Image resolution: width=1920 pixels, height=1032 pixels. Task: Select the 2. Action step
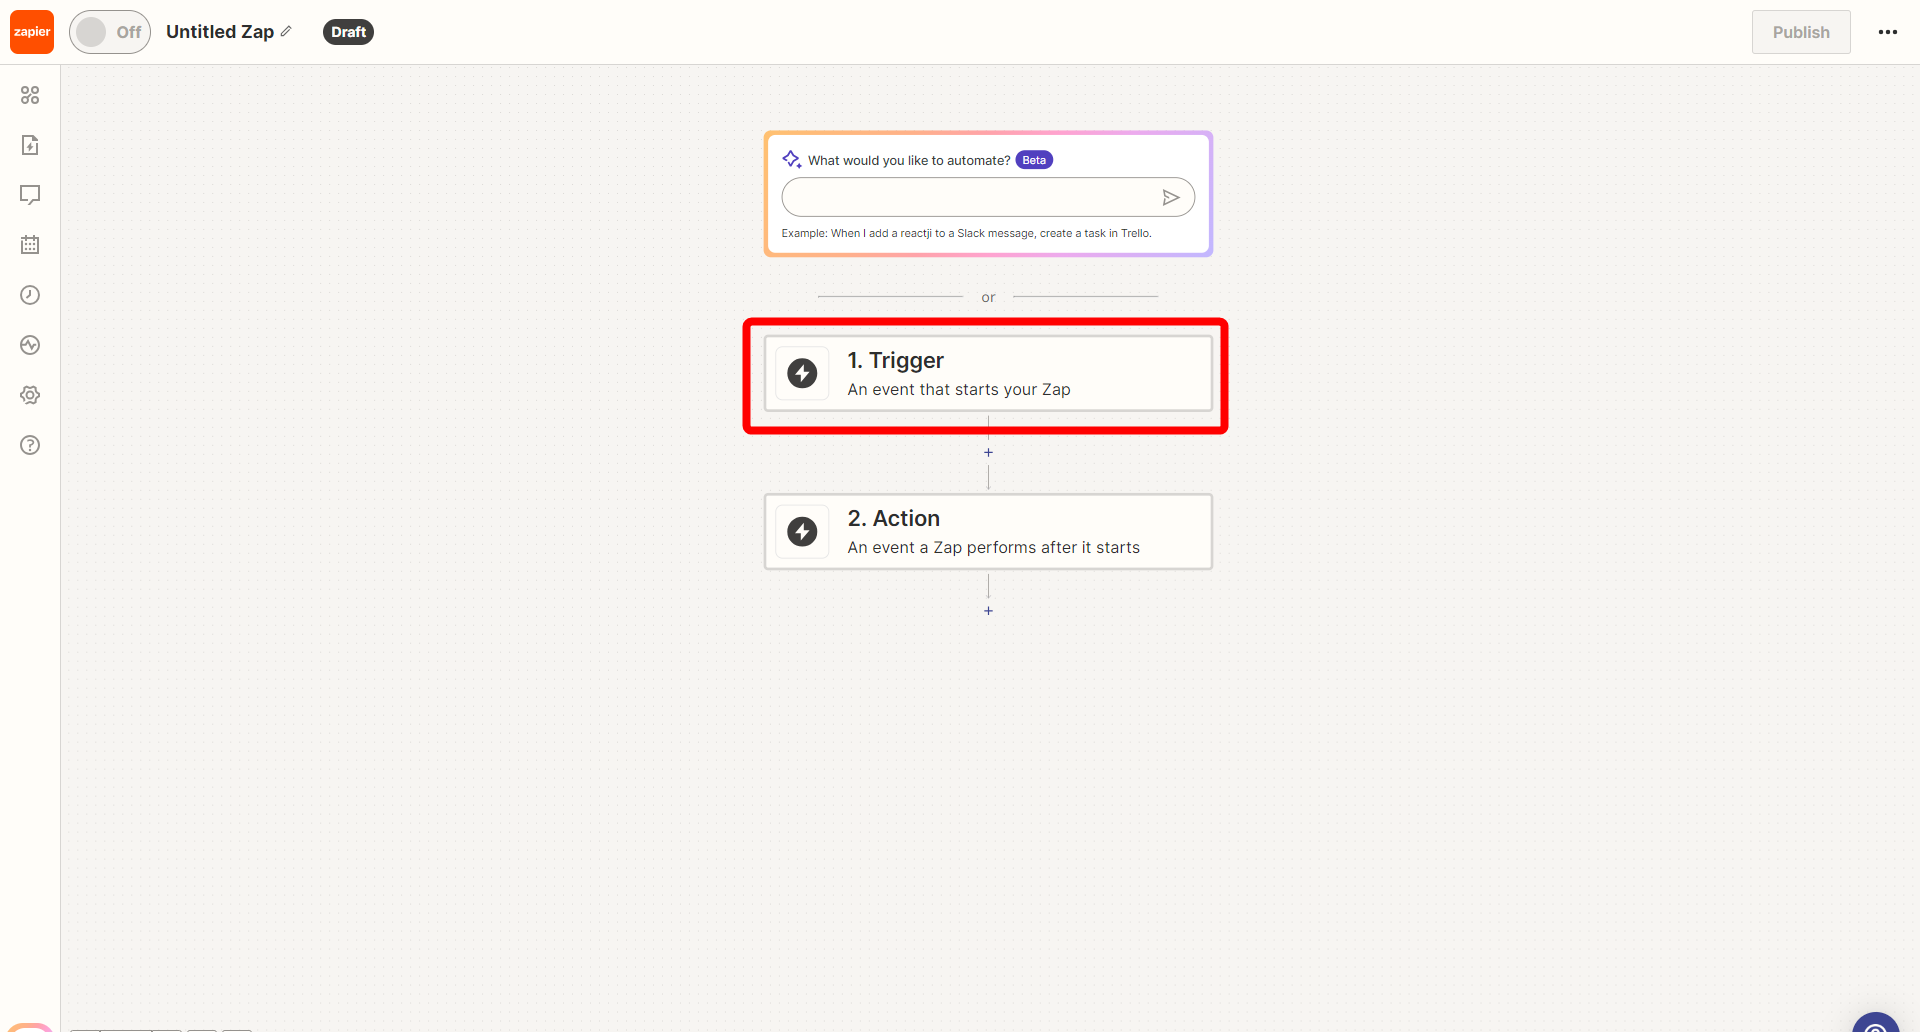988,532
